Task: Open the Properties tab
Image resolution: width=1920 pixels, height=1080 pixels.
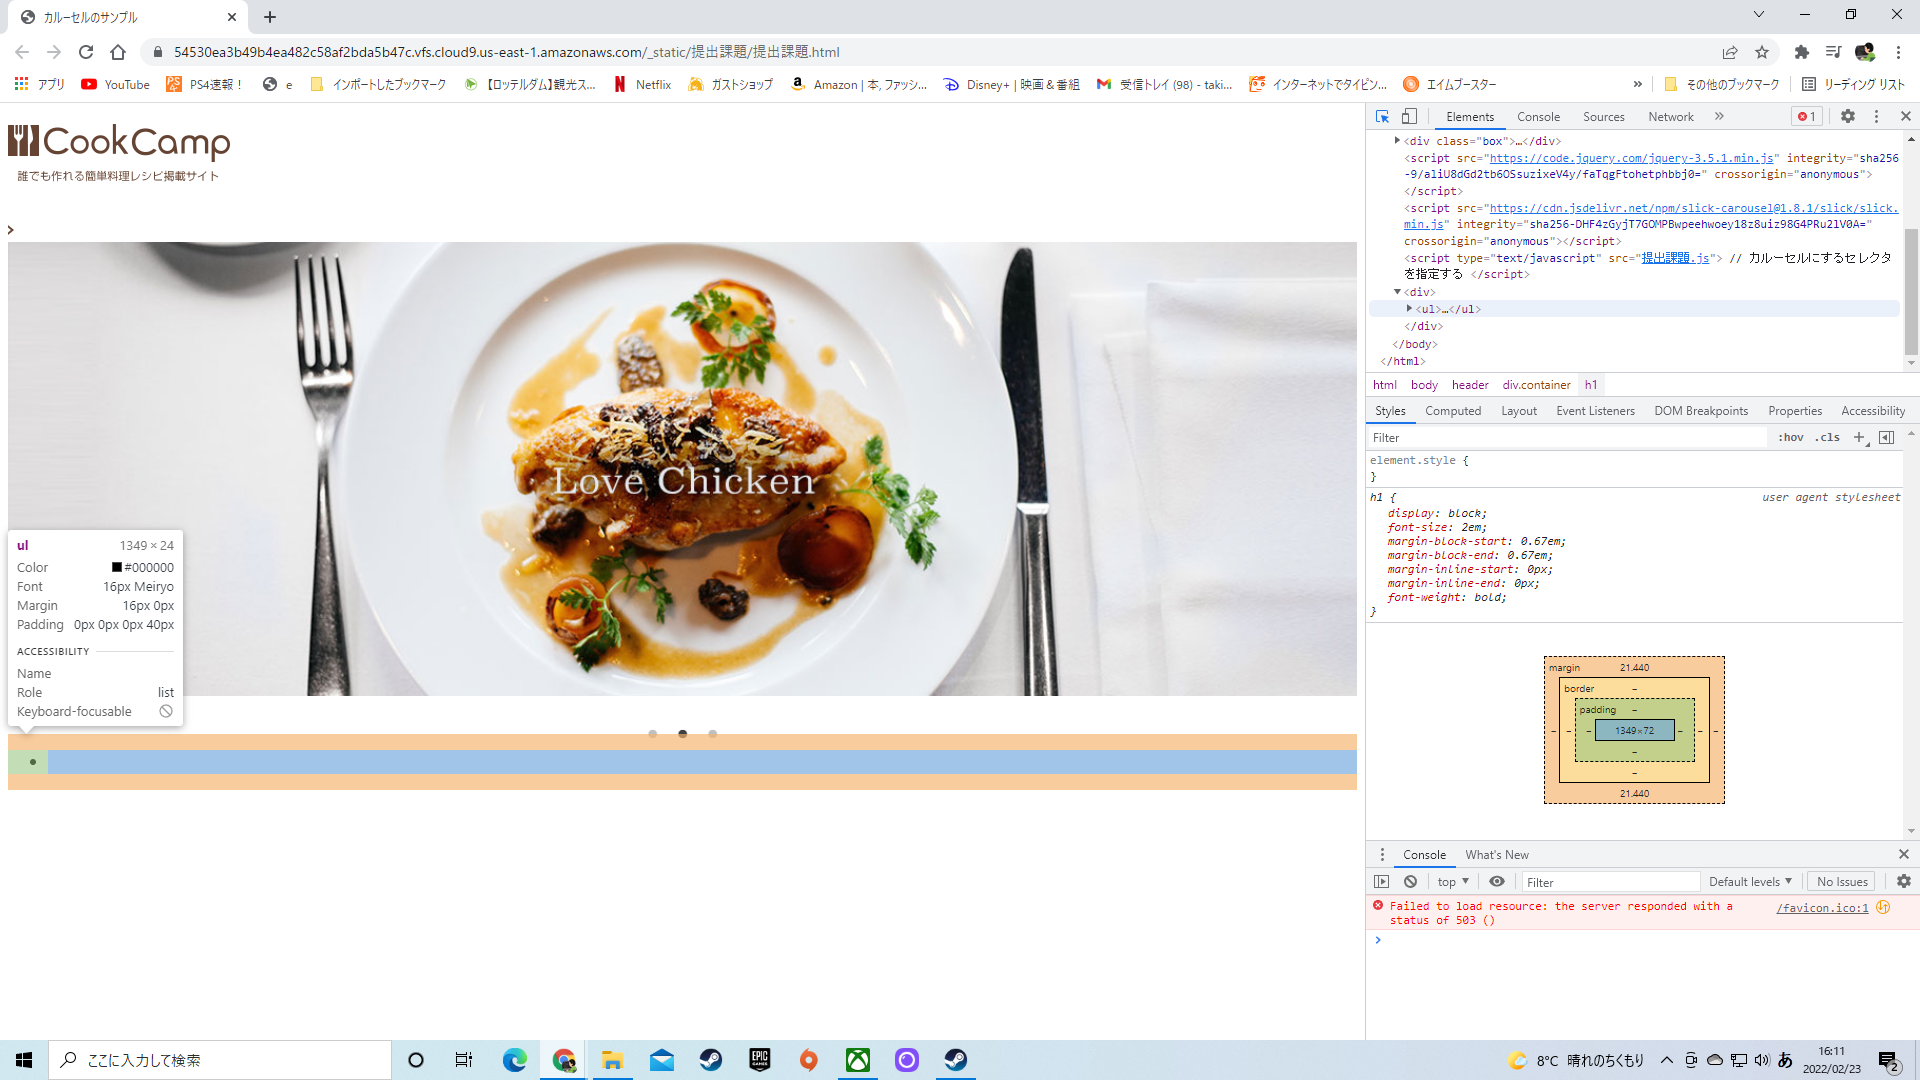Action: click(1795, 411)
